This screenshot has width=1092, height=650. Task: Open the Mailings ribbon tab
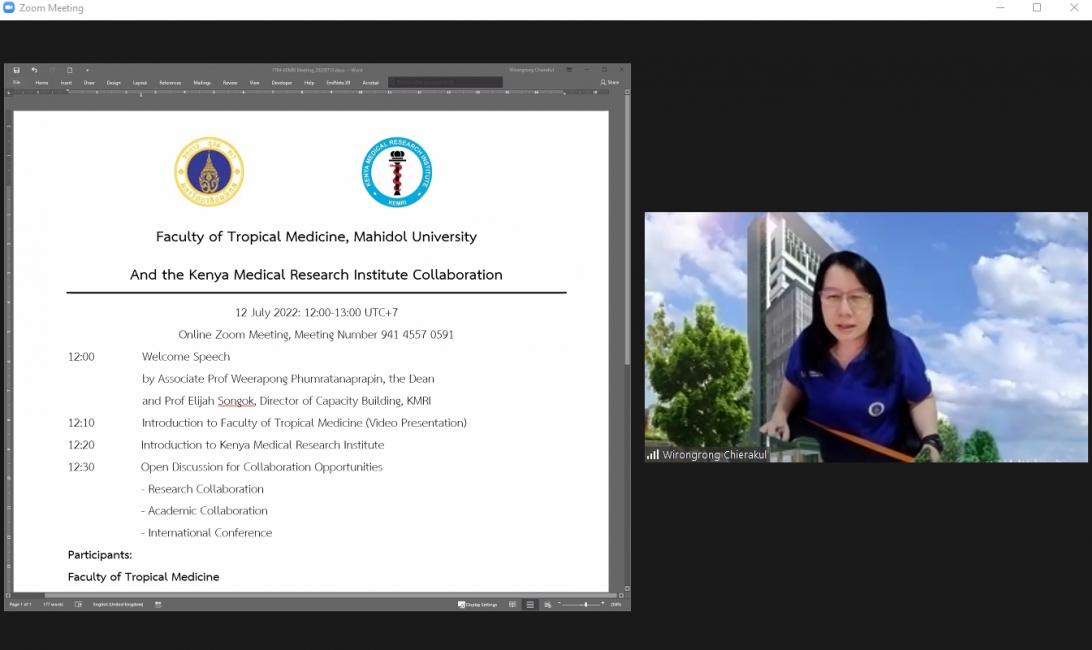(x=202, y=83)
